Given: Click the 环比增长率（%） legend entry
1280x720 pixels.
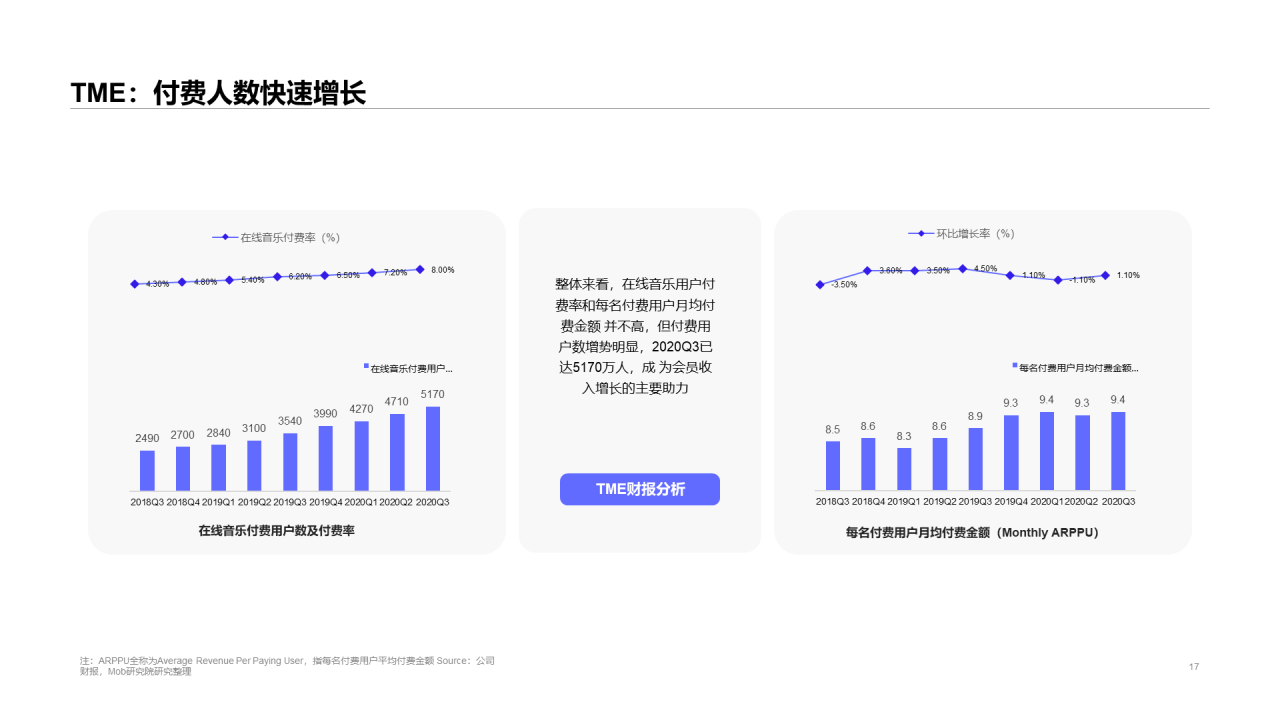Looking at the screenshot, I should pos(961,233).
